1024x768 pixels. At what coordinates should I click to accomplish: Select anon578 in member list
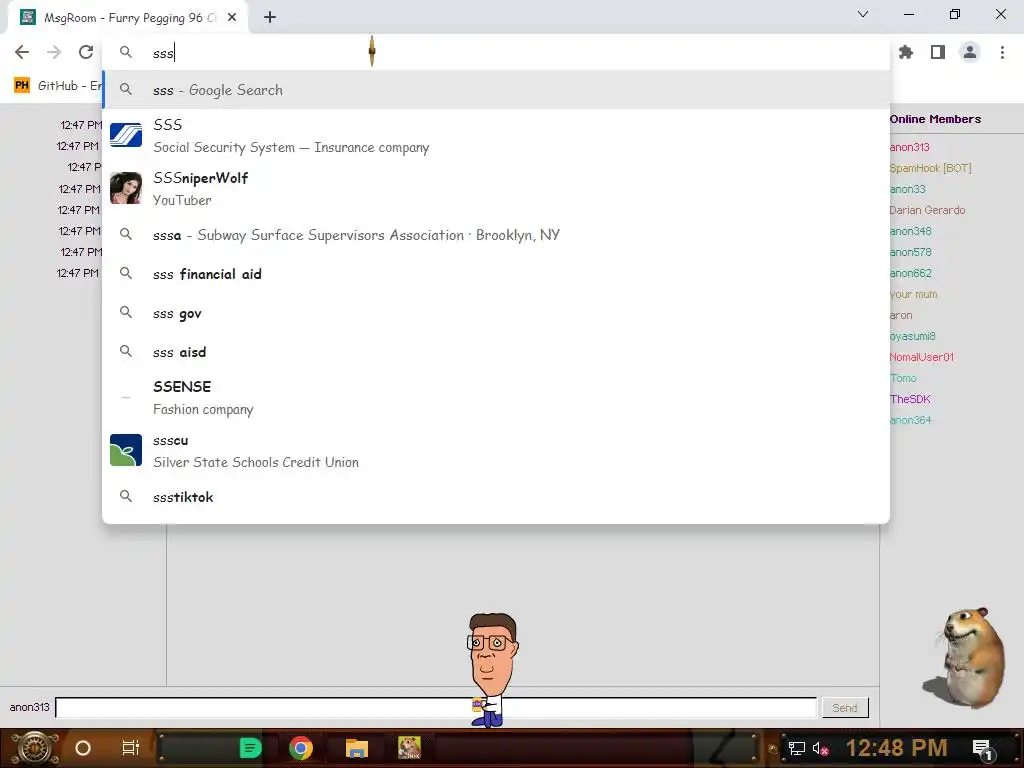pos(910,252)
